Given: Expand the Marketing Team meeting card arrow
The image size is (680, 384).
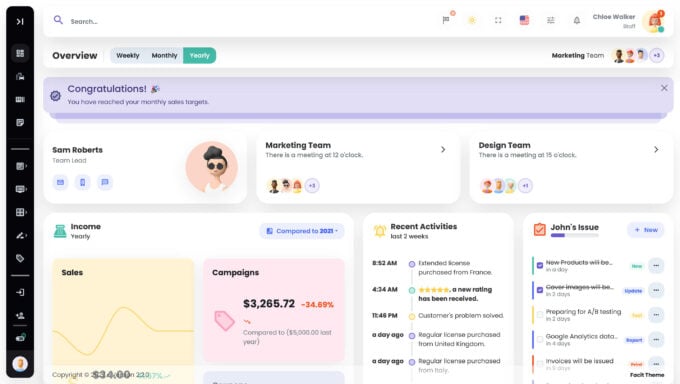Looking at the screenshot, I should (x=443, y=149).
